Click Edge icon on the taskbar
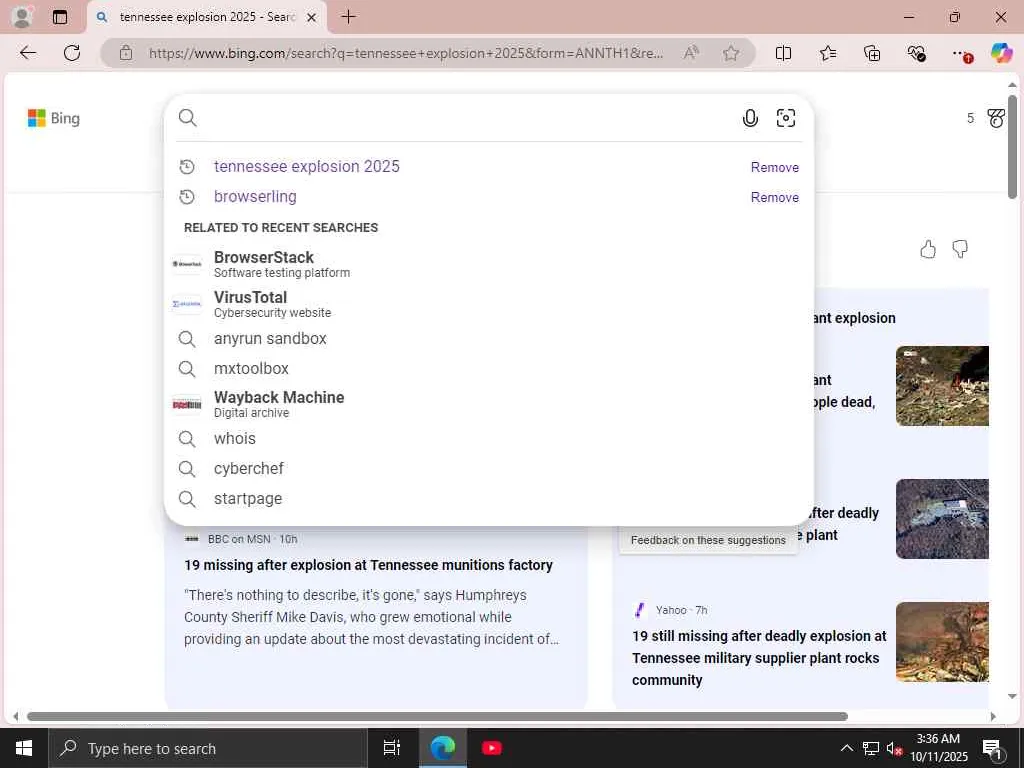Screen dimensions: 1024x768 click(442, 748)
